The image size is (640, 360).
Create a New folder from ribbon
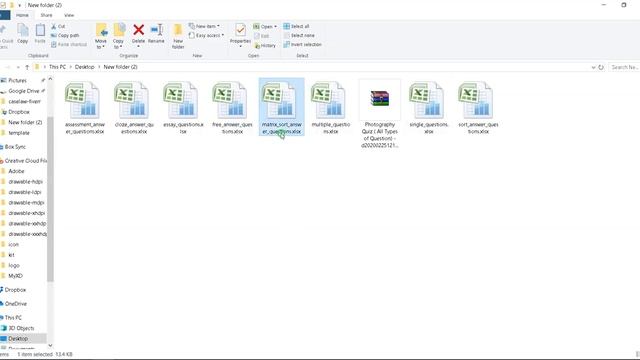click(x=178, y=36)
